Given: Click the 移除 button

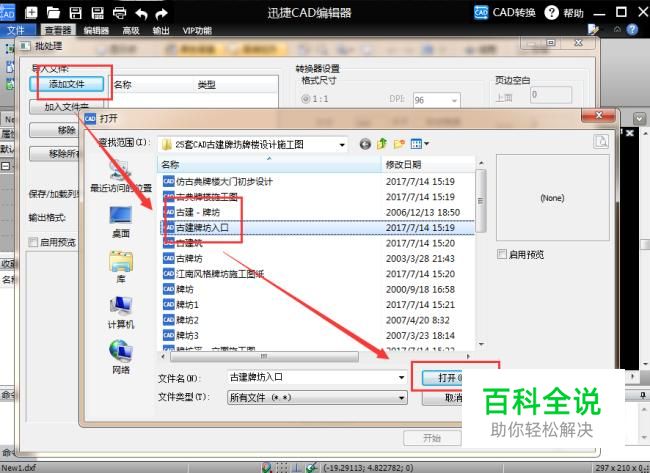Looking at the screenshot, I should 54,130.
